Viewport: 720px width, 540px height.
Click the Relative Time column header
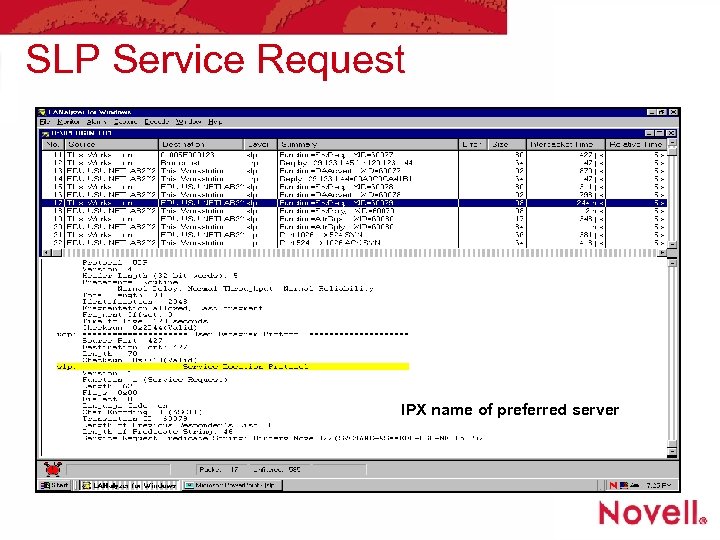[636, 144]
